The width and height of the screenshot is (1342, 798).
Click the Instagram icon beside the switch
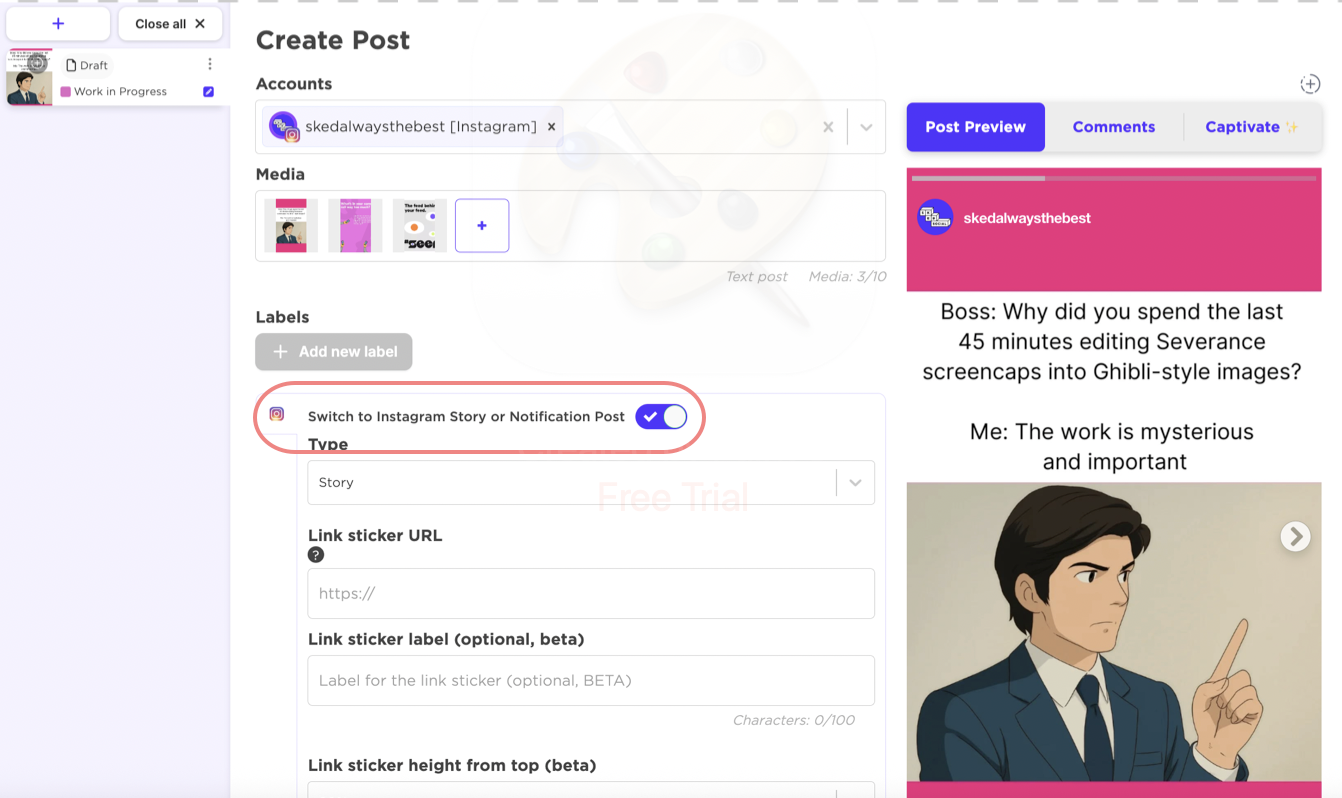click(x=277, y=414)
